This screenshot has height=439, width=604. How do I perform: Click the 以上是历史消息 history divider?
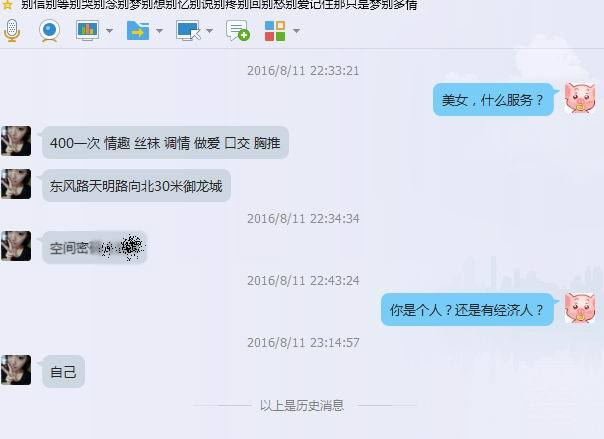point(302,405)
